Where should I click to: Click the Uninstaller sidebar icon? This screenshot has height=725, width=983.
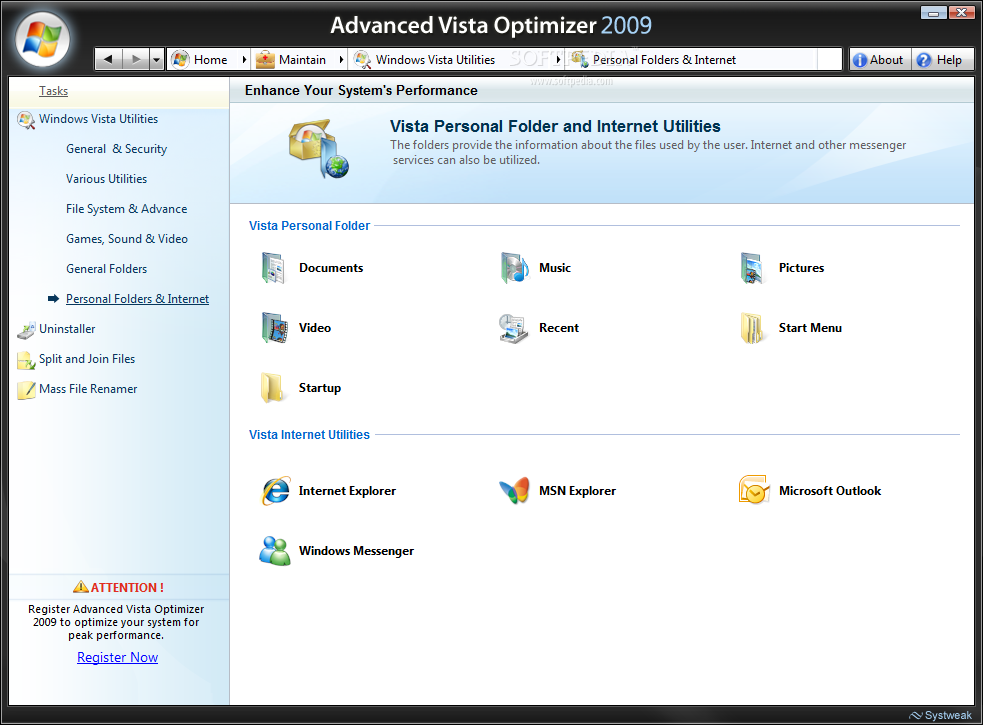[x=26, y=330]
